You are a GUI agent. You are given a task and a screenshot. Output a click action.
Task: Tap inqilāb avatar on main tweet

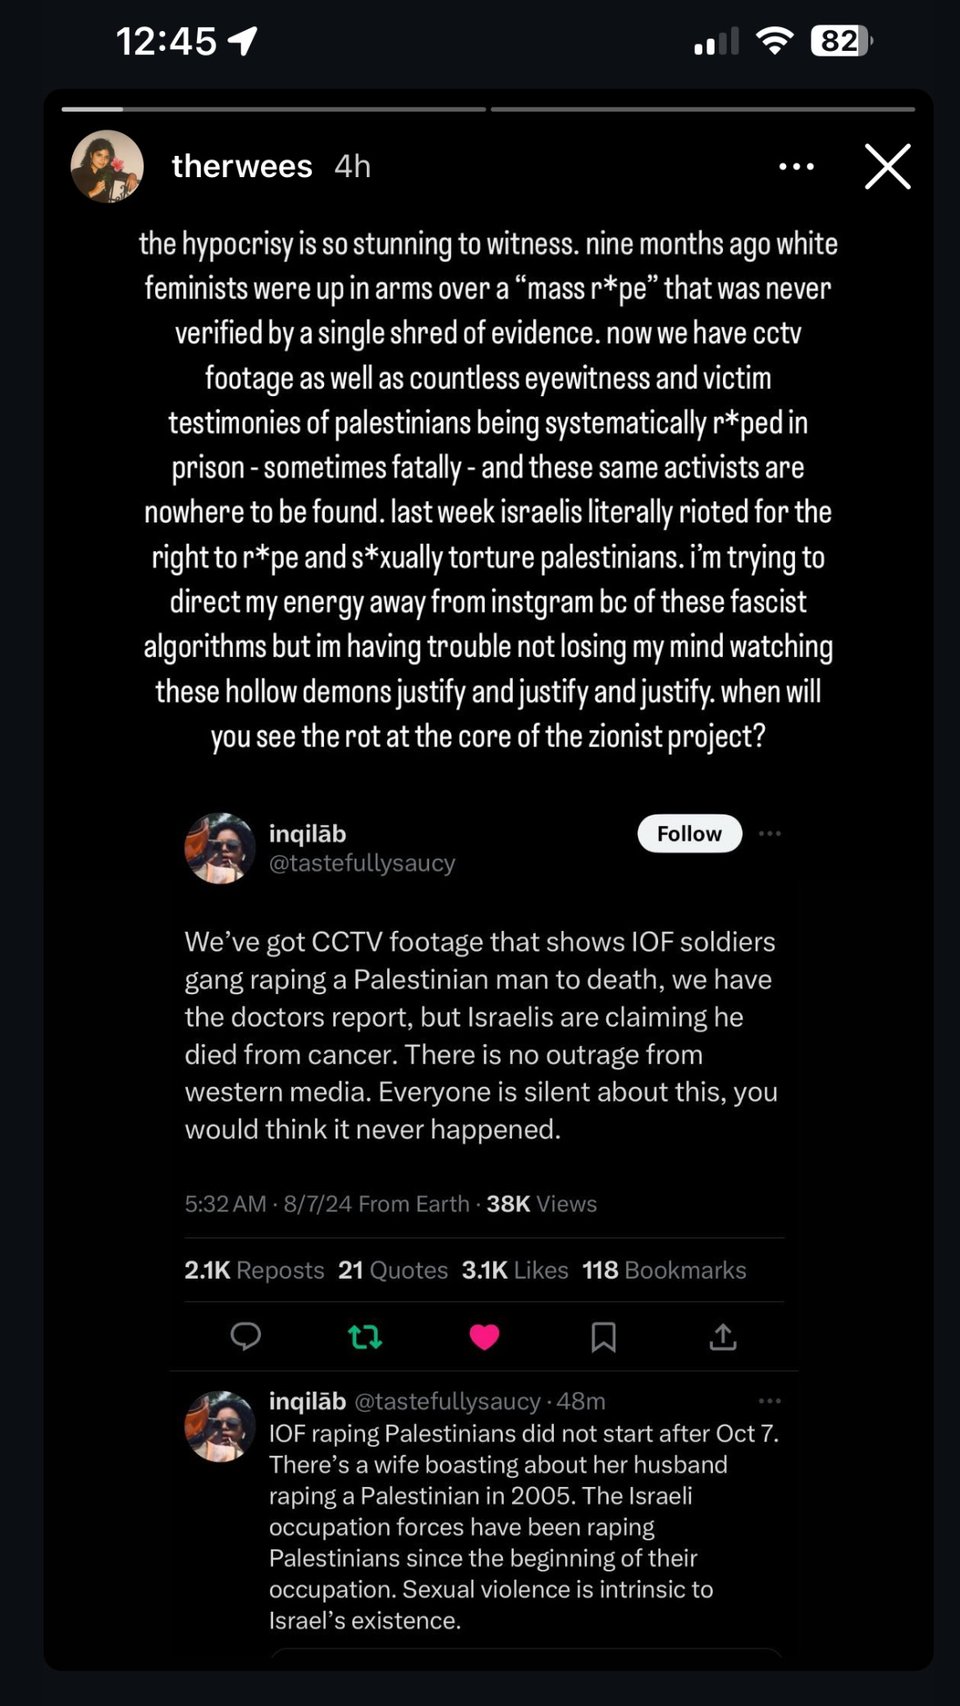[x=220, y=848]
